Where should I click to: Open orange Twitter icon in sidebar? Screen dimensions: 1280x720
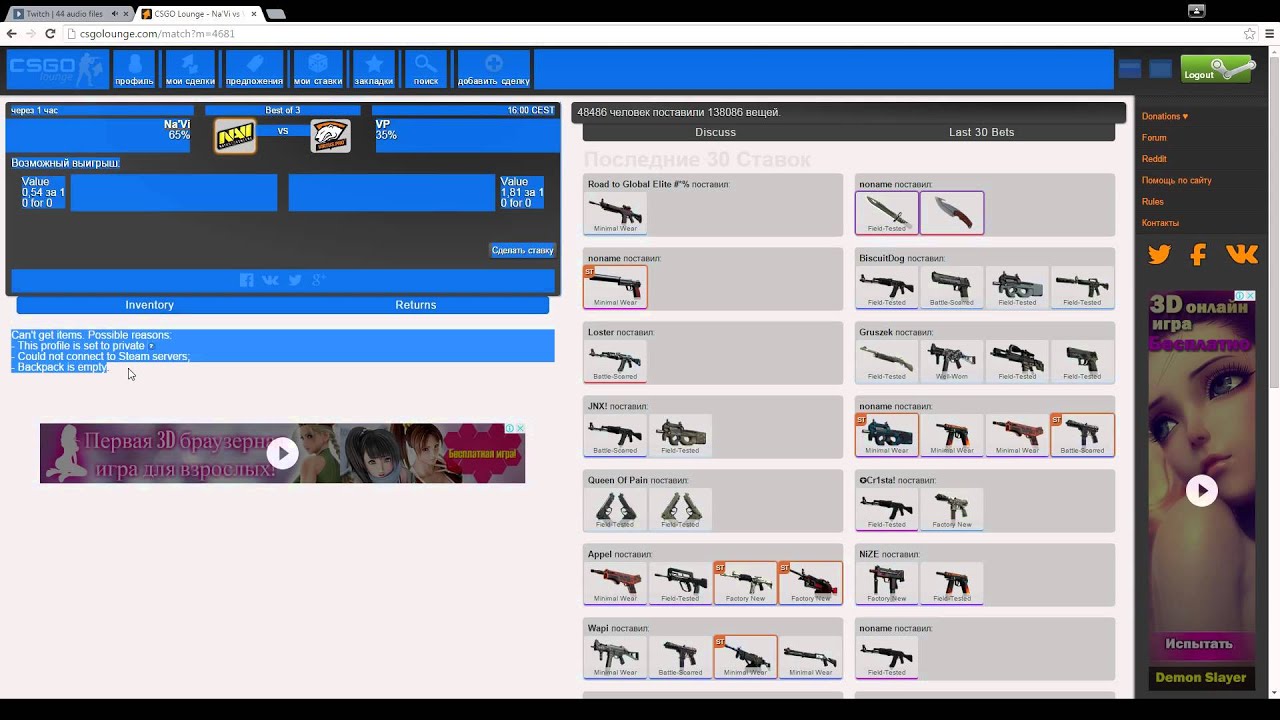pos(1159,255)
